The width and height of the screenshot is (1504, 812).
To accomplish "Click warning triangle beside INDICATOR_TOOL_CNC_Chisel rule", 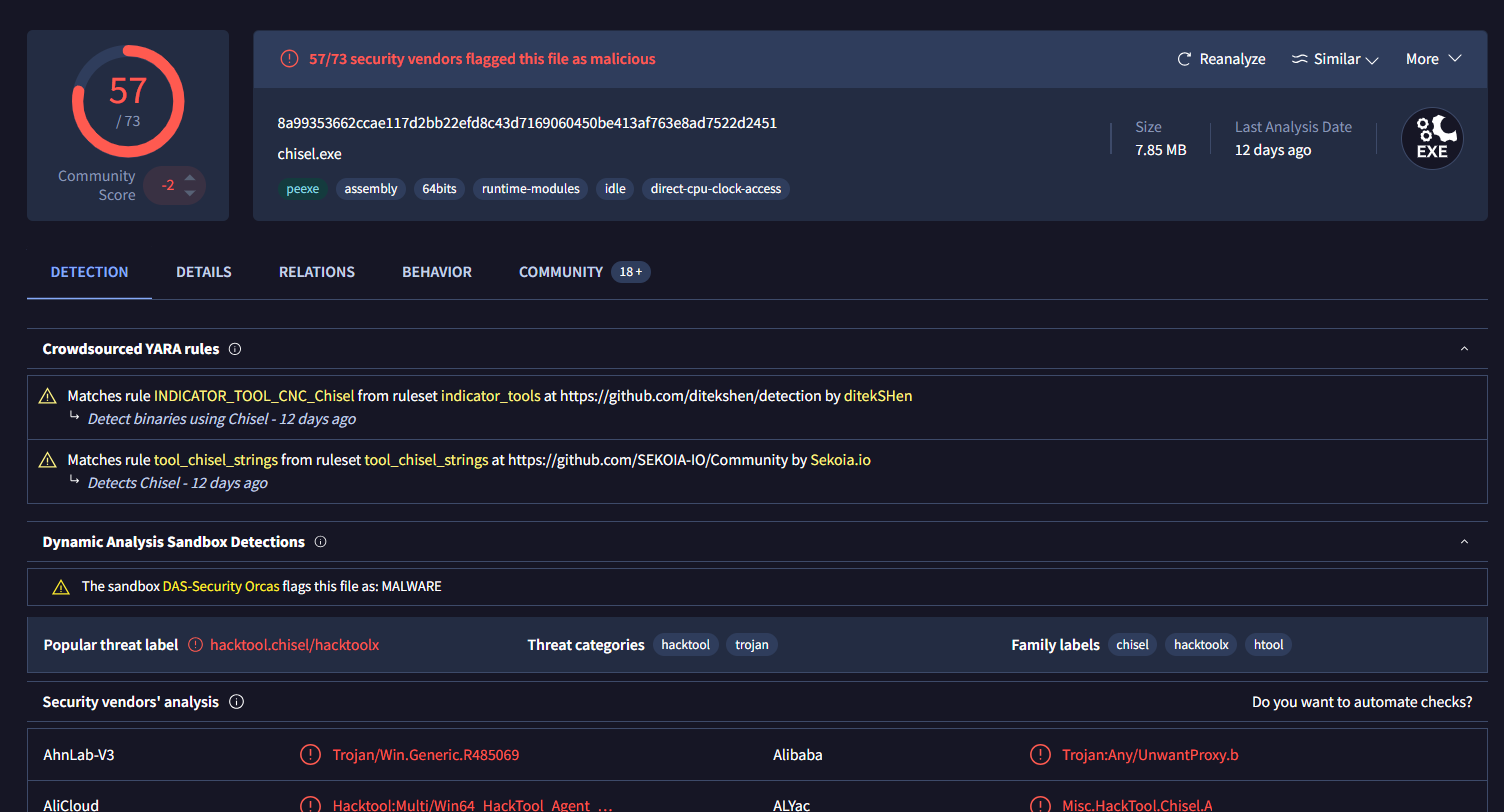I will [47, 397].
